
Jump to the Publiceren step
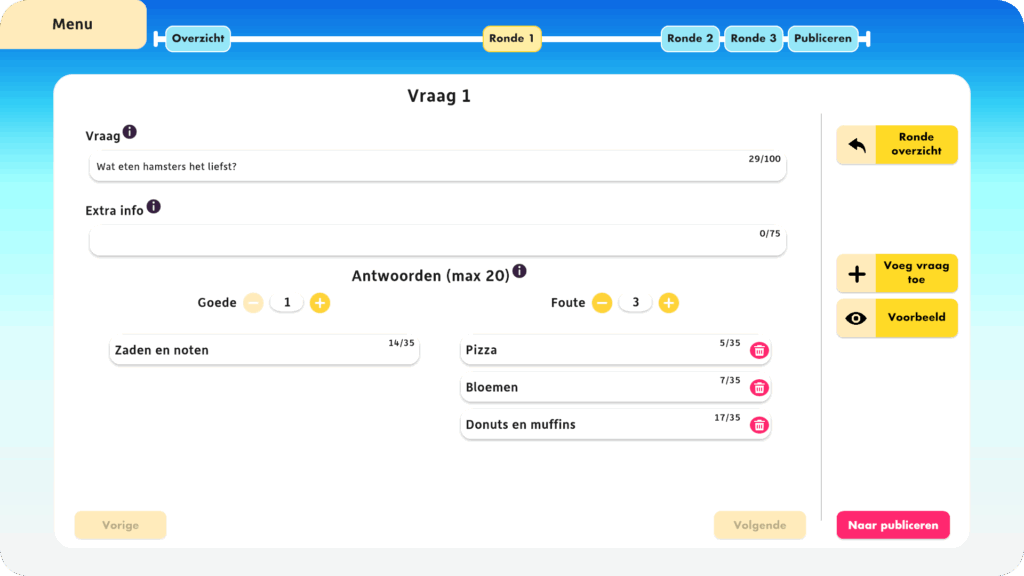(822, 39)
